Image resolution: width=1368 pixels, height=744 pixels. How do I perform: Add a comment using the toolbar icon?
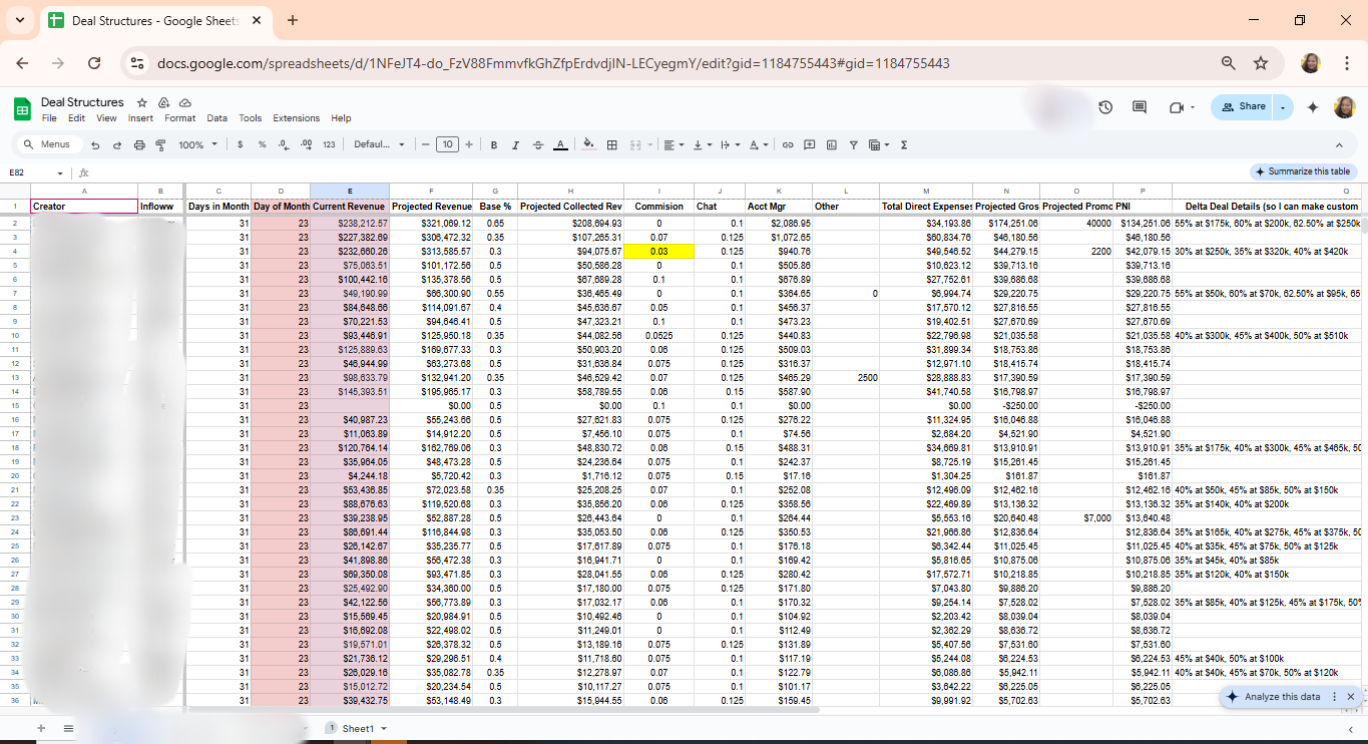click(x=810, y=145)
